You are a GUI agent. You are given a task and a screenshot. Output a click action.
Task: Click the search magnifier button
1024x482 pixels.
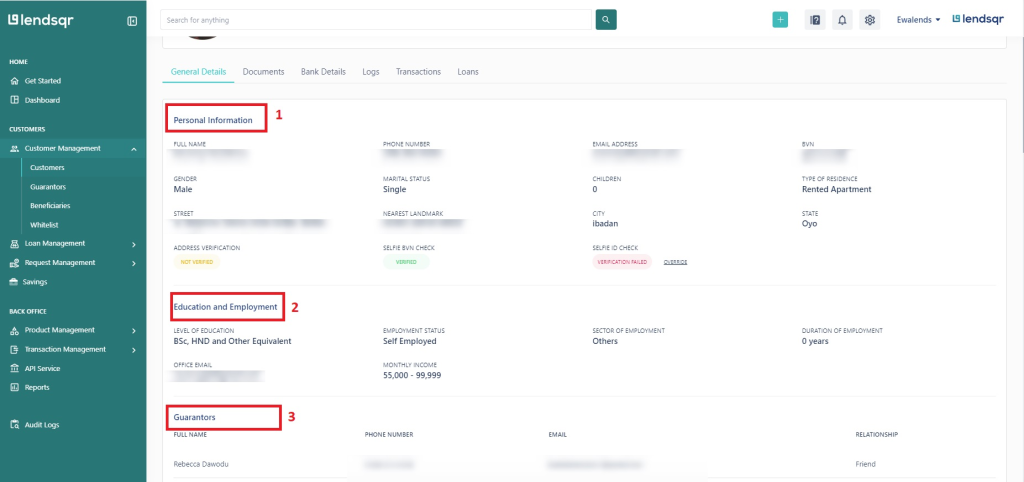(x=606, y=20)
